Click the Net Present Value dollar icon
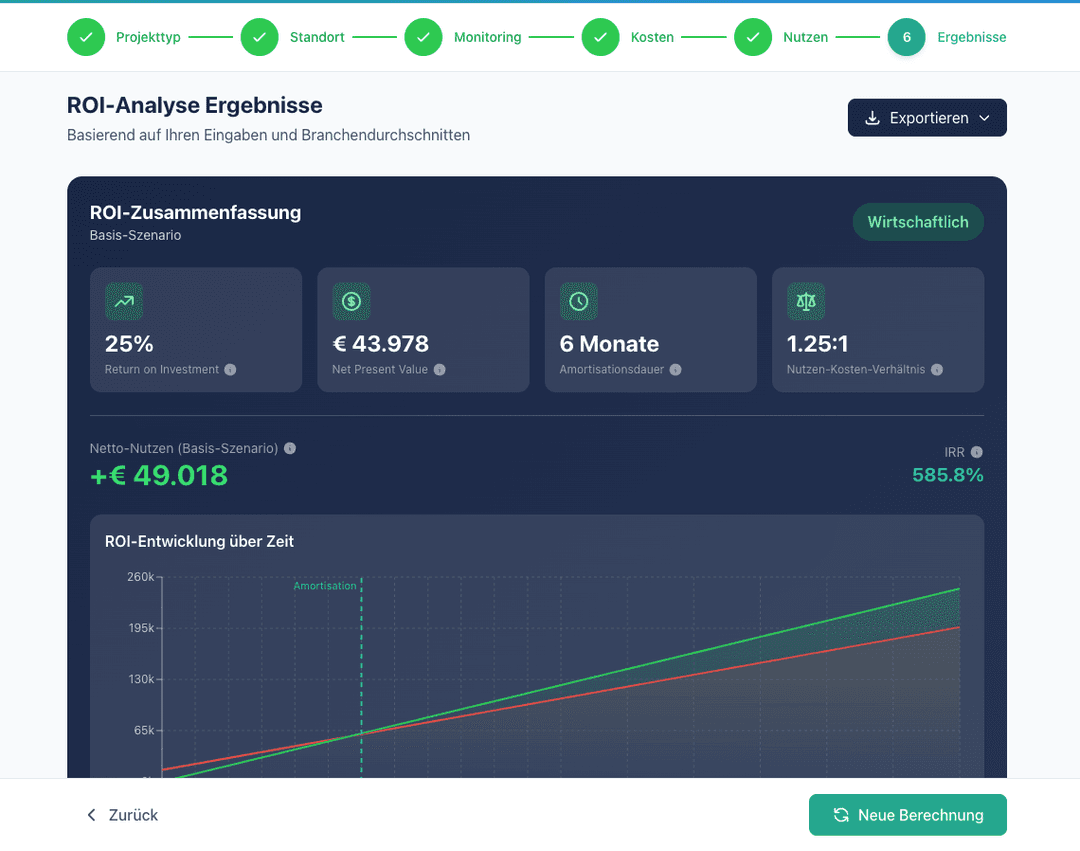The width and height of the screenshot is (1080, 851). click(x=351, y=301)
